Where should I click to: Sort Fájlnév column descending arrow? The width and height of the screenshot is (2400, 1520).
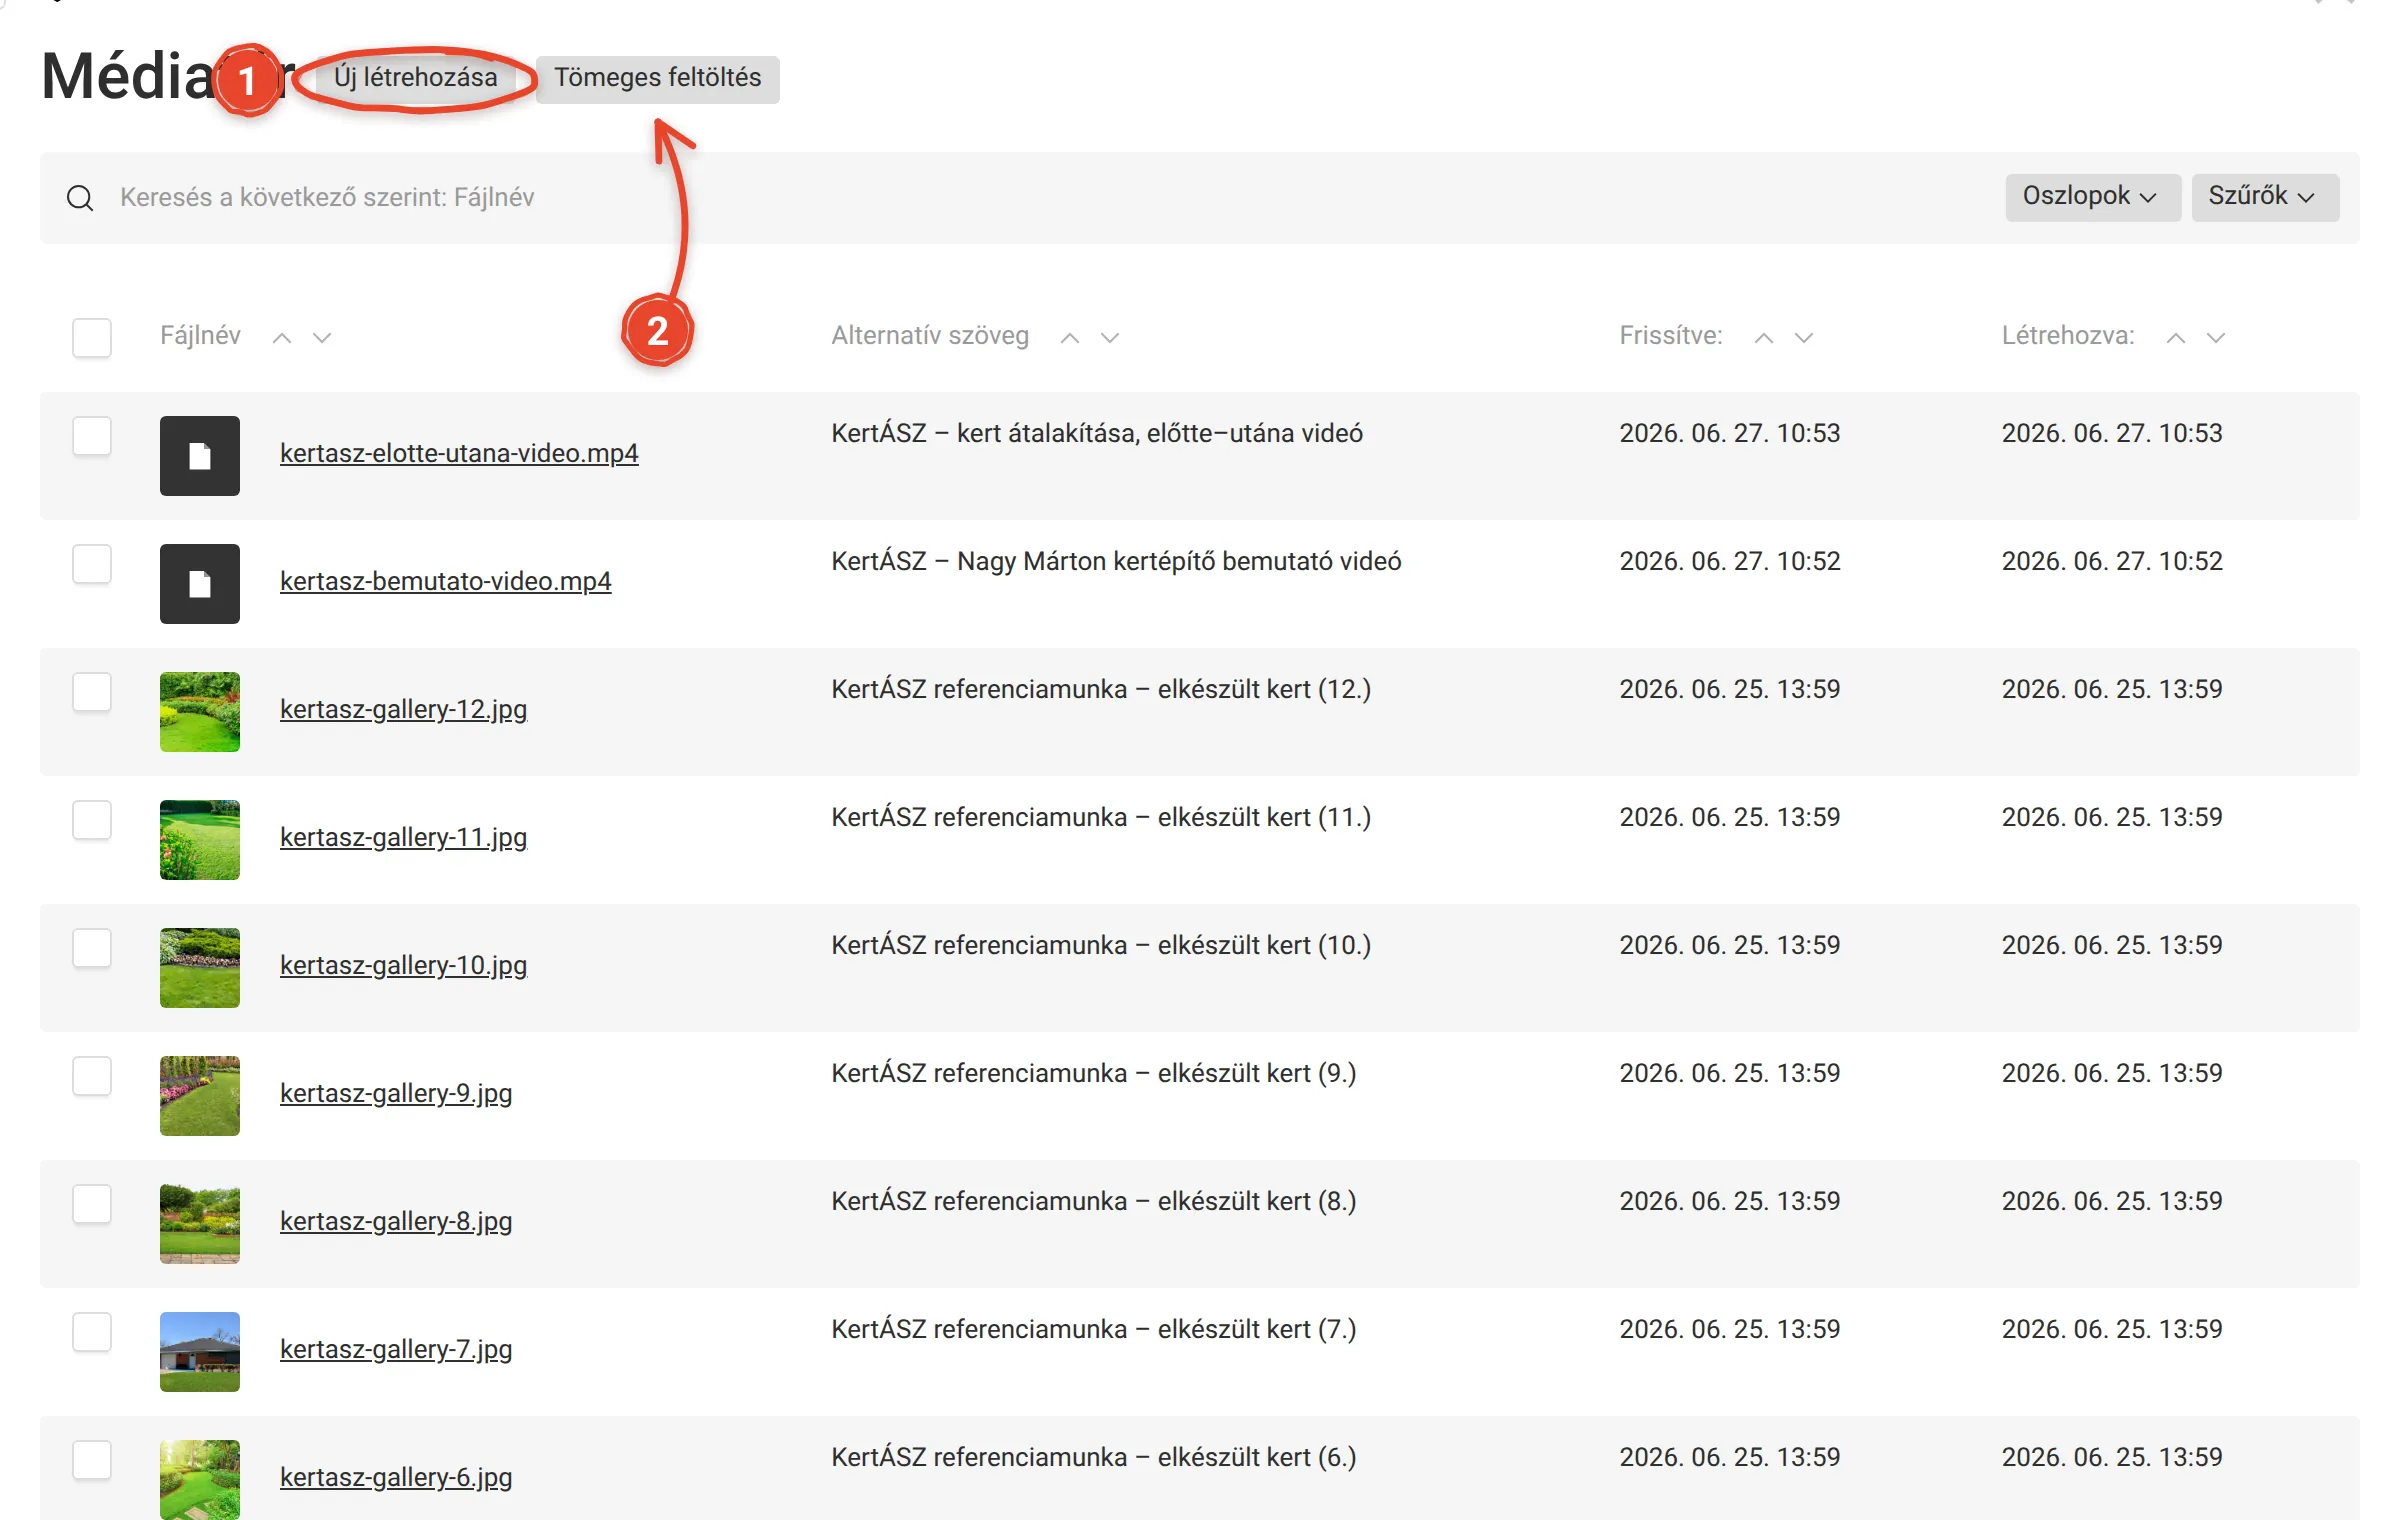click(x=322, y=338)
